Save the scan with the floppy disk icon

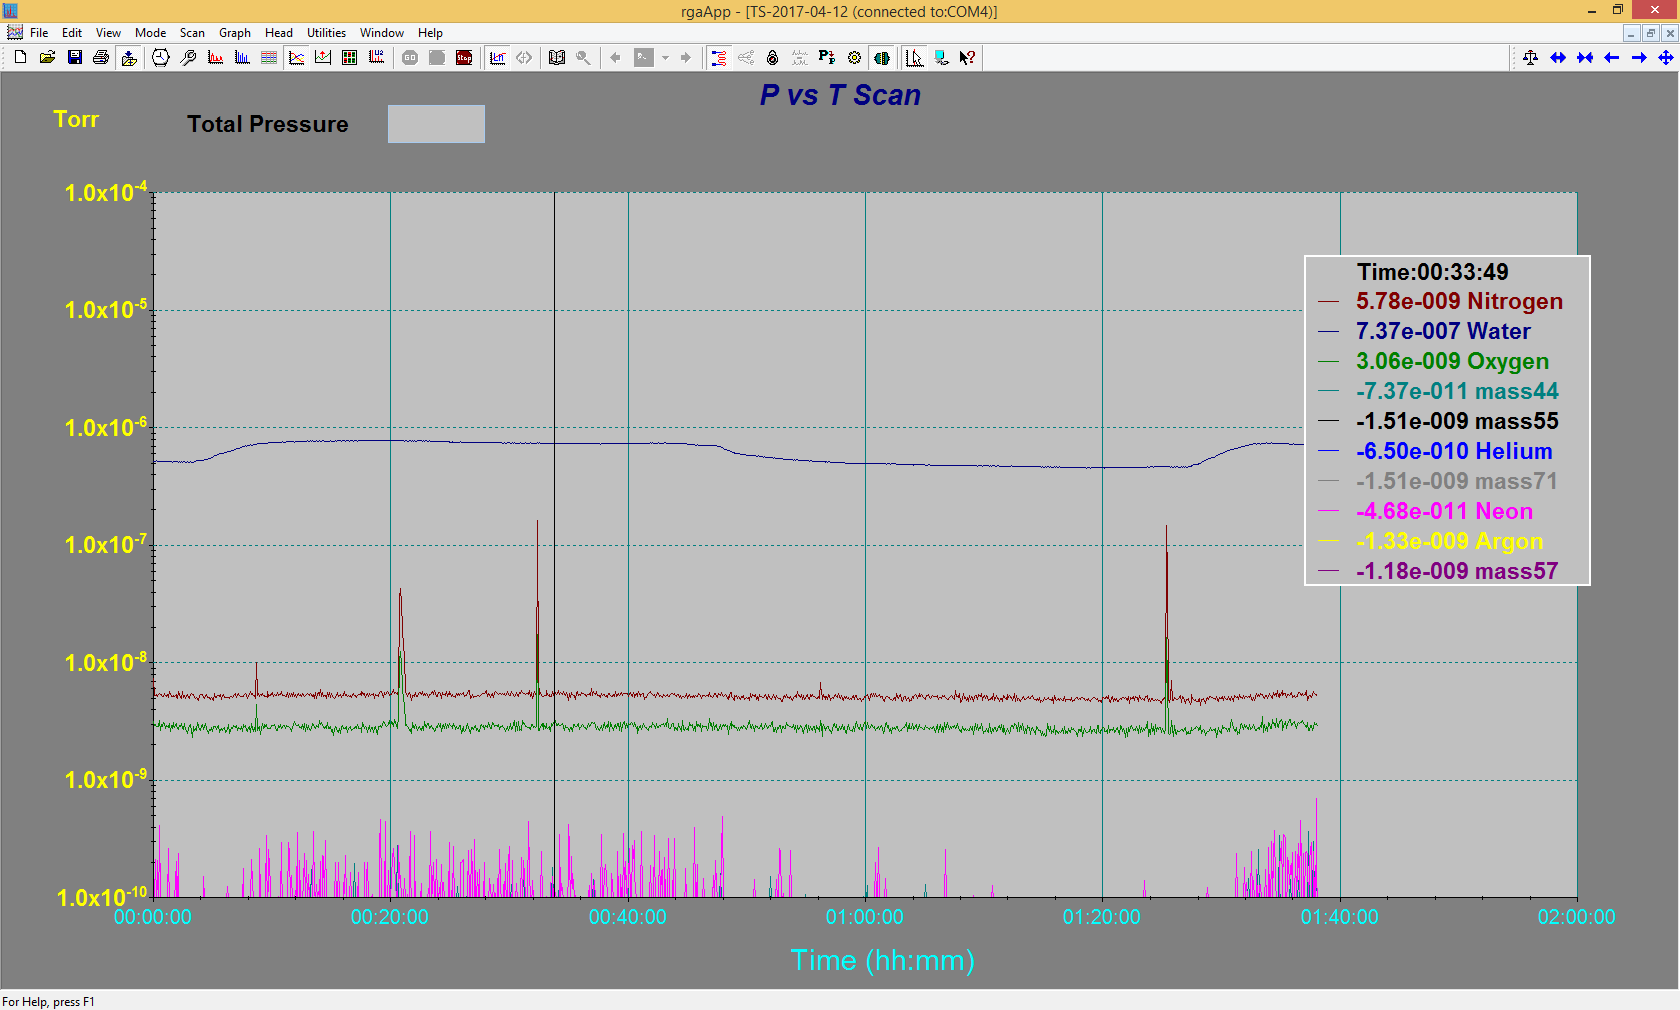(74, 58)
